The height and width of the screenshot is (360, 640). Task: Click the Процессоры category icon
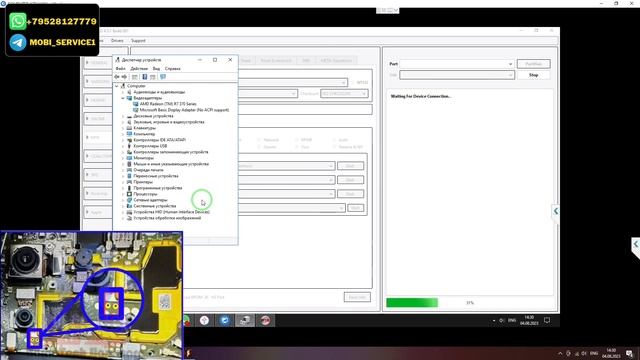coord(129,194)
